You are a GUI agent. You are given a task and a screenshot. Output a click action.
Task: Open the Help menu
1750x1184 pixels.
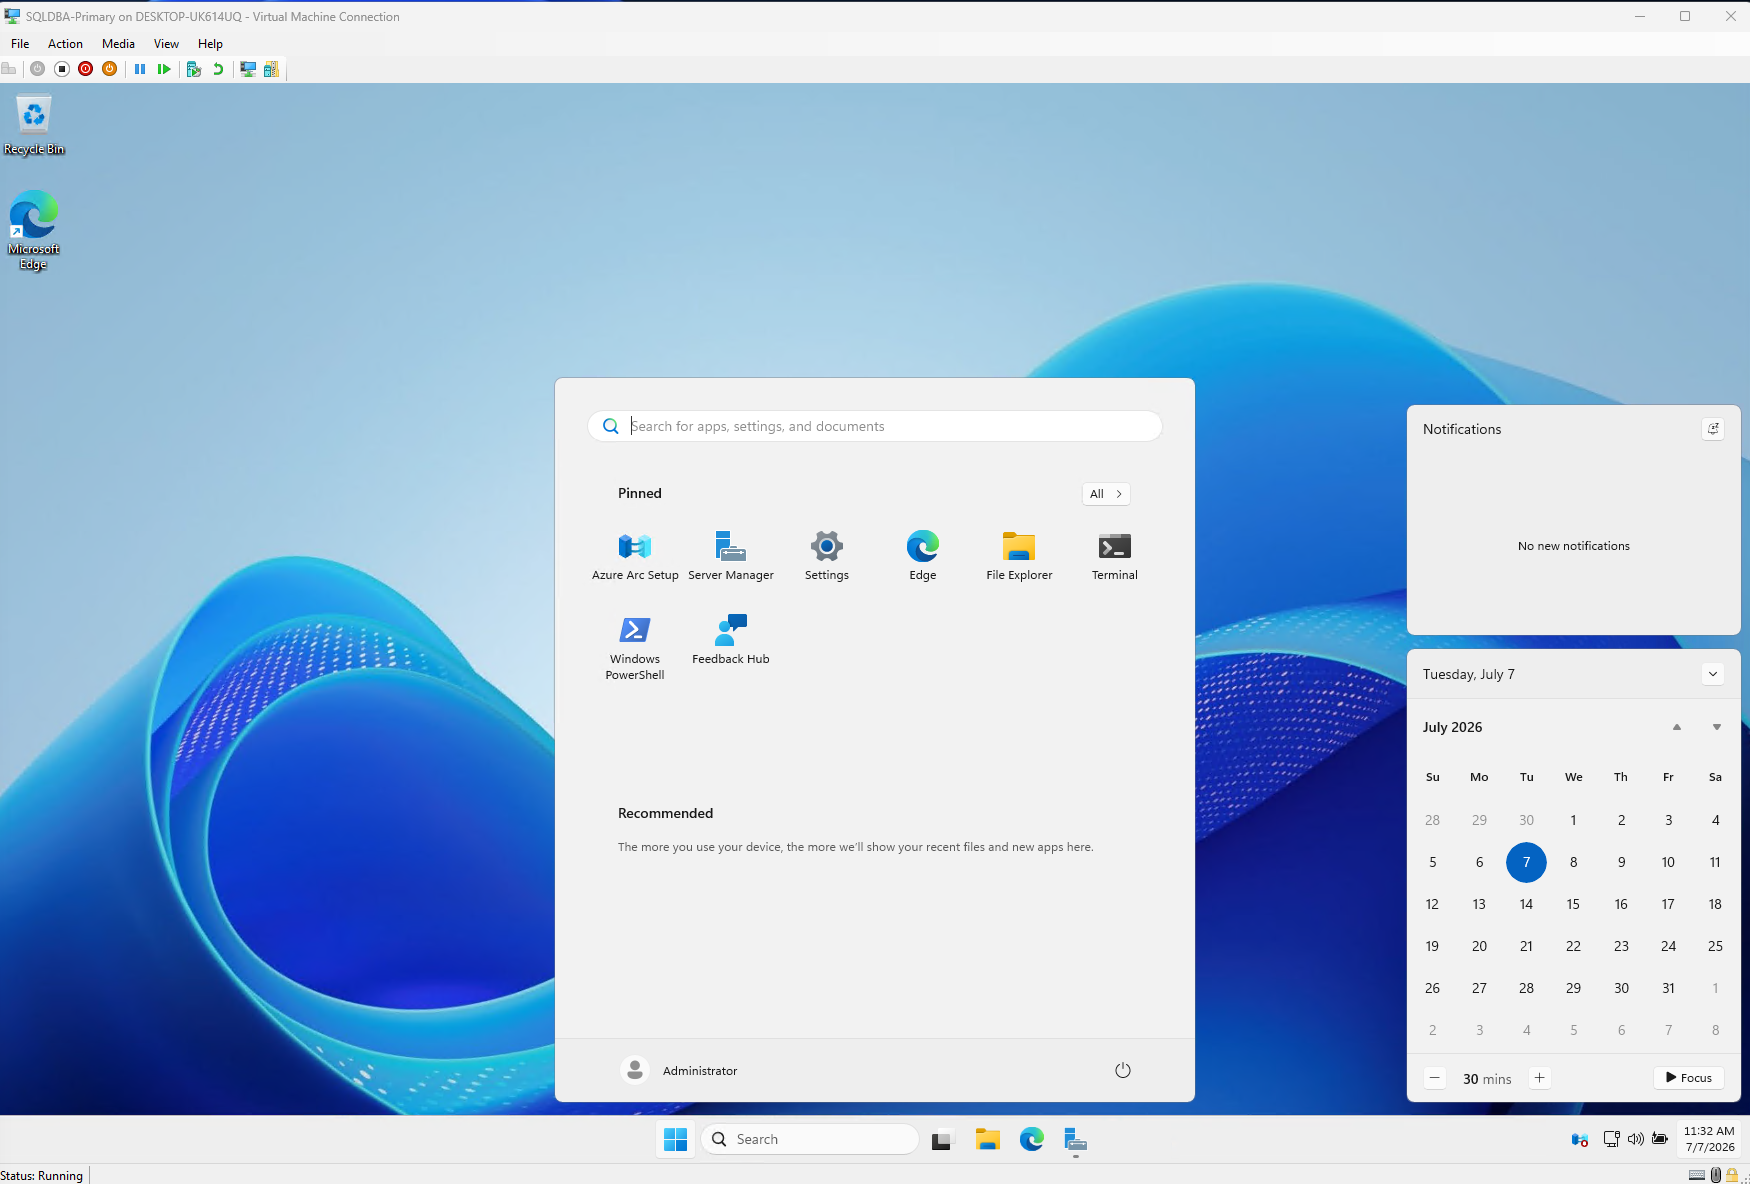(x=210, y=44)
